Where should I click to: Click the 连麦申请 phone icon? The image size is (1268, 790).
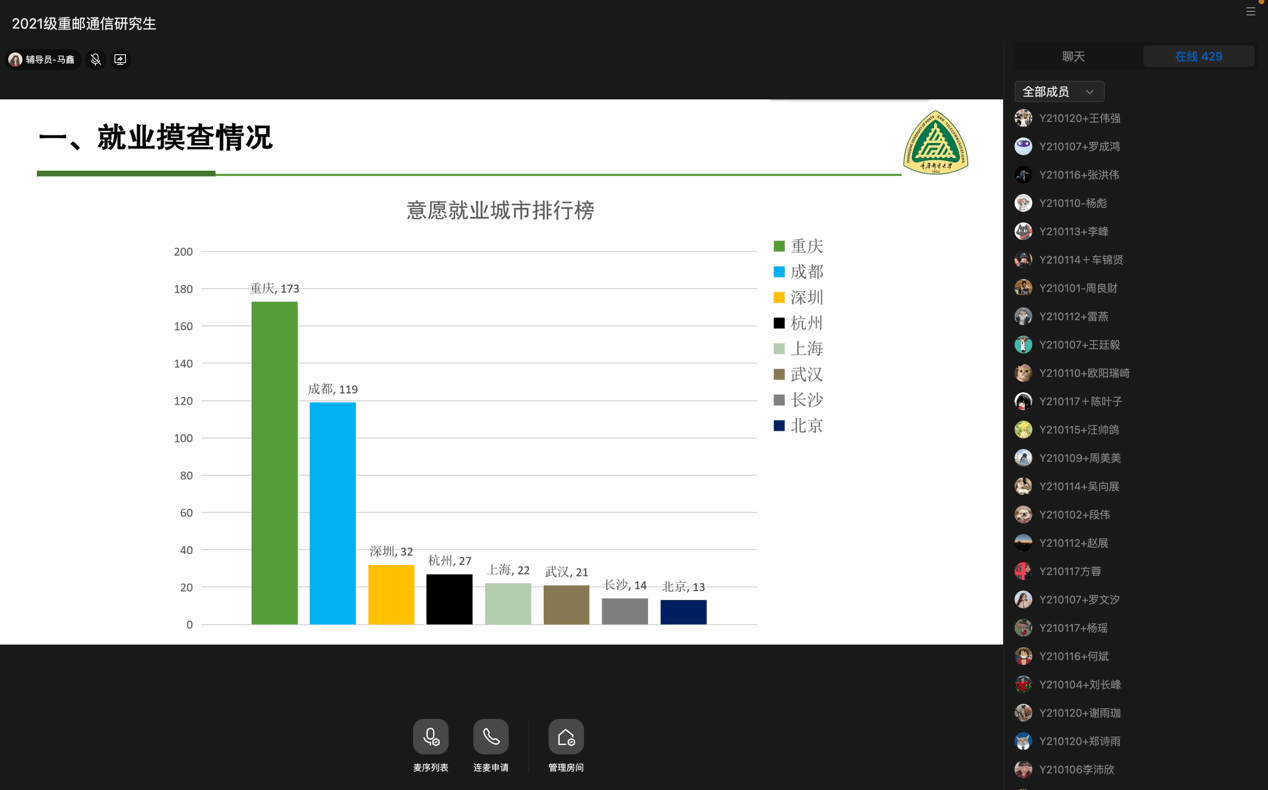click(x=491, y=738)
